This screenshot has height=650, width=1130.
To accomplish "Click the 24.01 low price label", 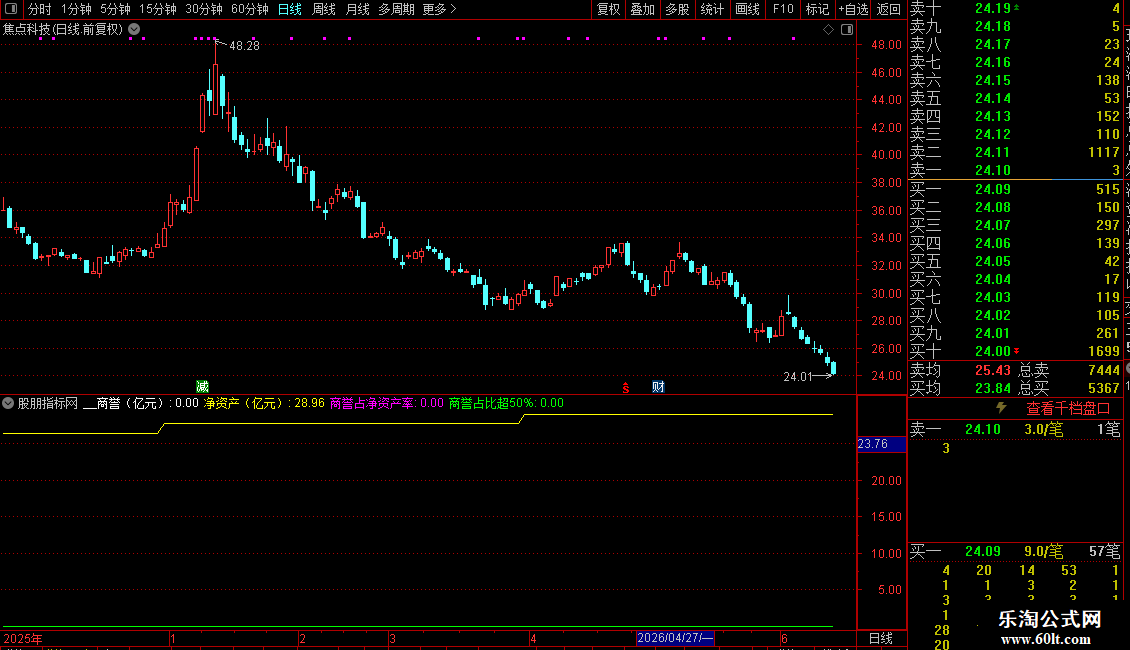I will (x=797, y=376).
